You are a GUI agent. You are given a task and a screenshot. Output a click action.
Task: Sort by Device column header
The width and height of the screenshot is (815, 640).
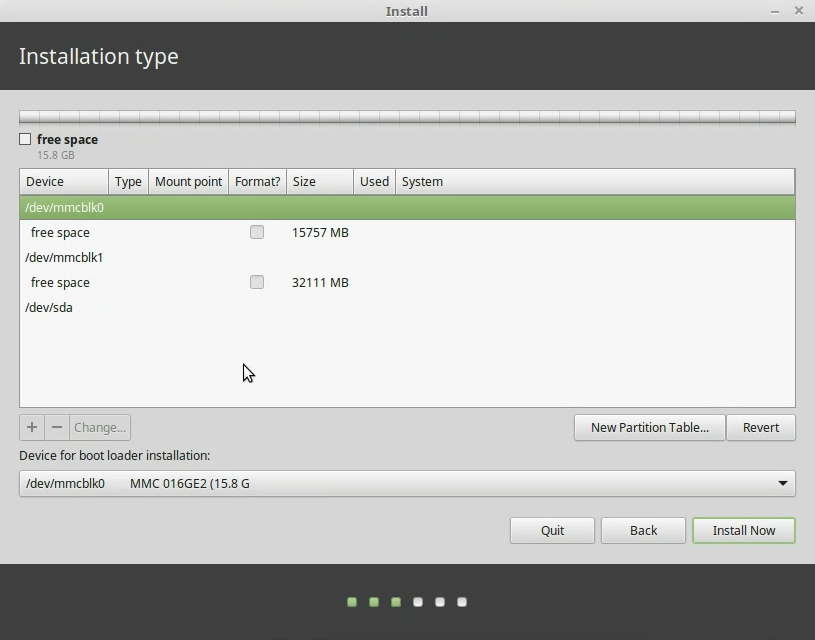click(x=64, y=182)
